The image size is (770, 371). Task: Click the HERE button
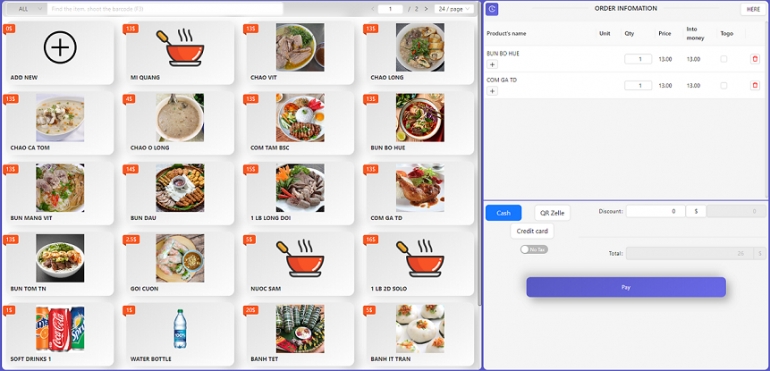[753, 9]
